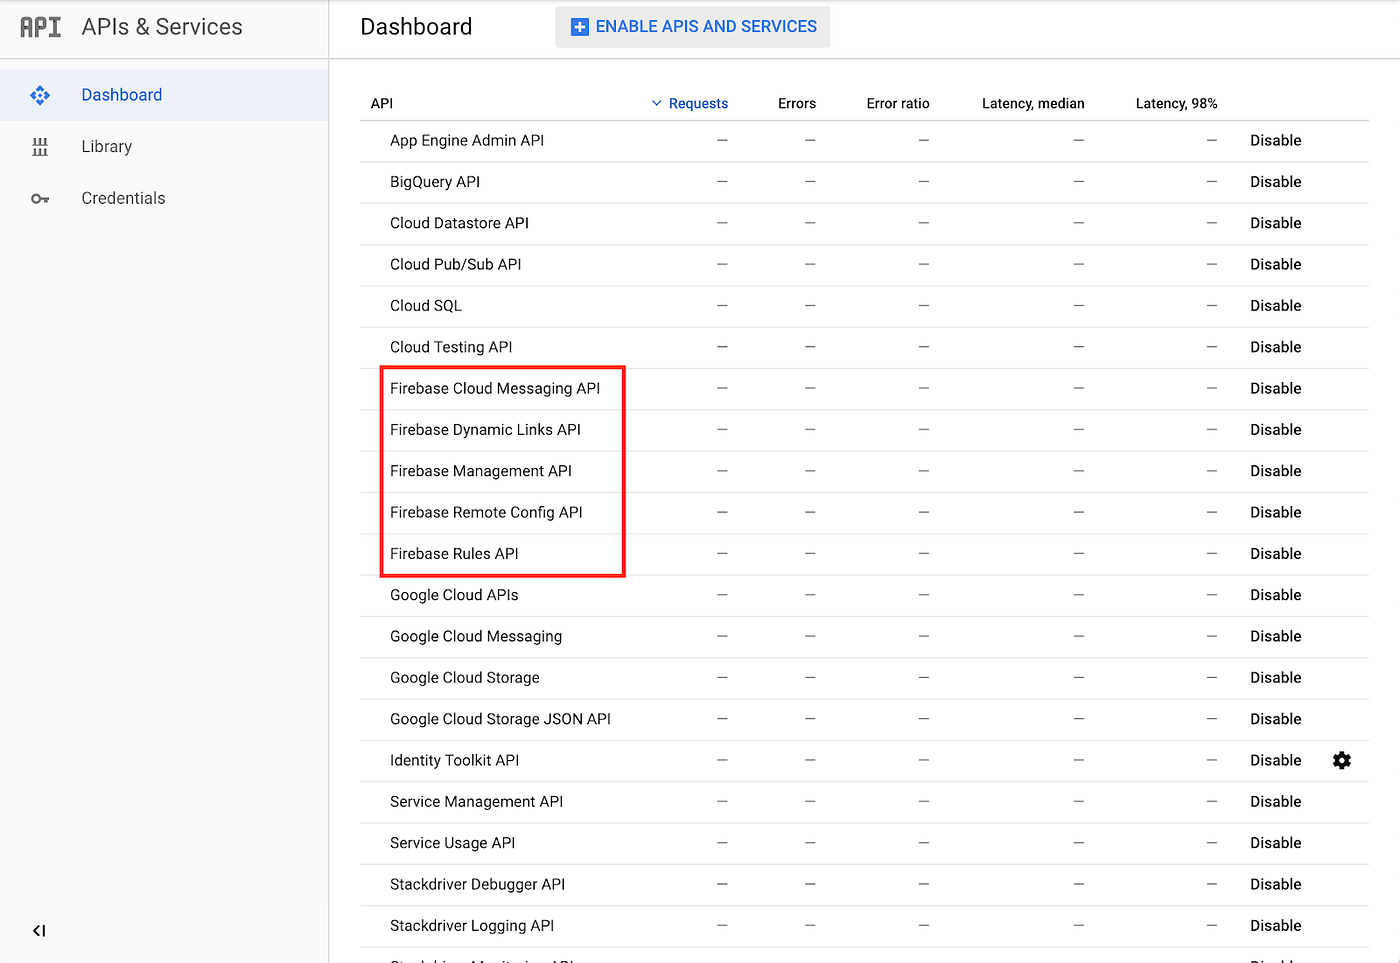Viewport: 1400px width, 963px height.
Task: Open the gear icon next to Identity Toolkit API
Action: click(1342, 760)
